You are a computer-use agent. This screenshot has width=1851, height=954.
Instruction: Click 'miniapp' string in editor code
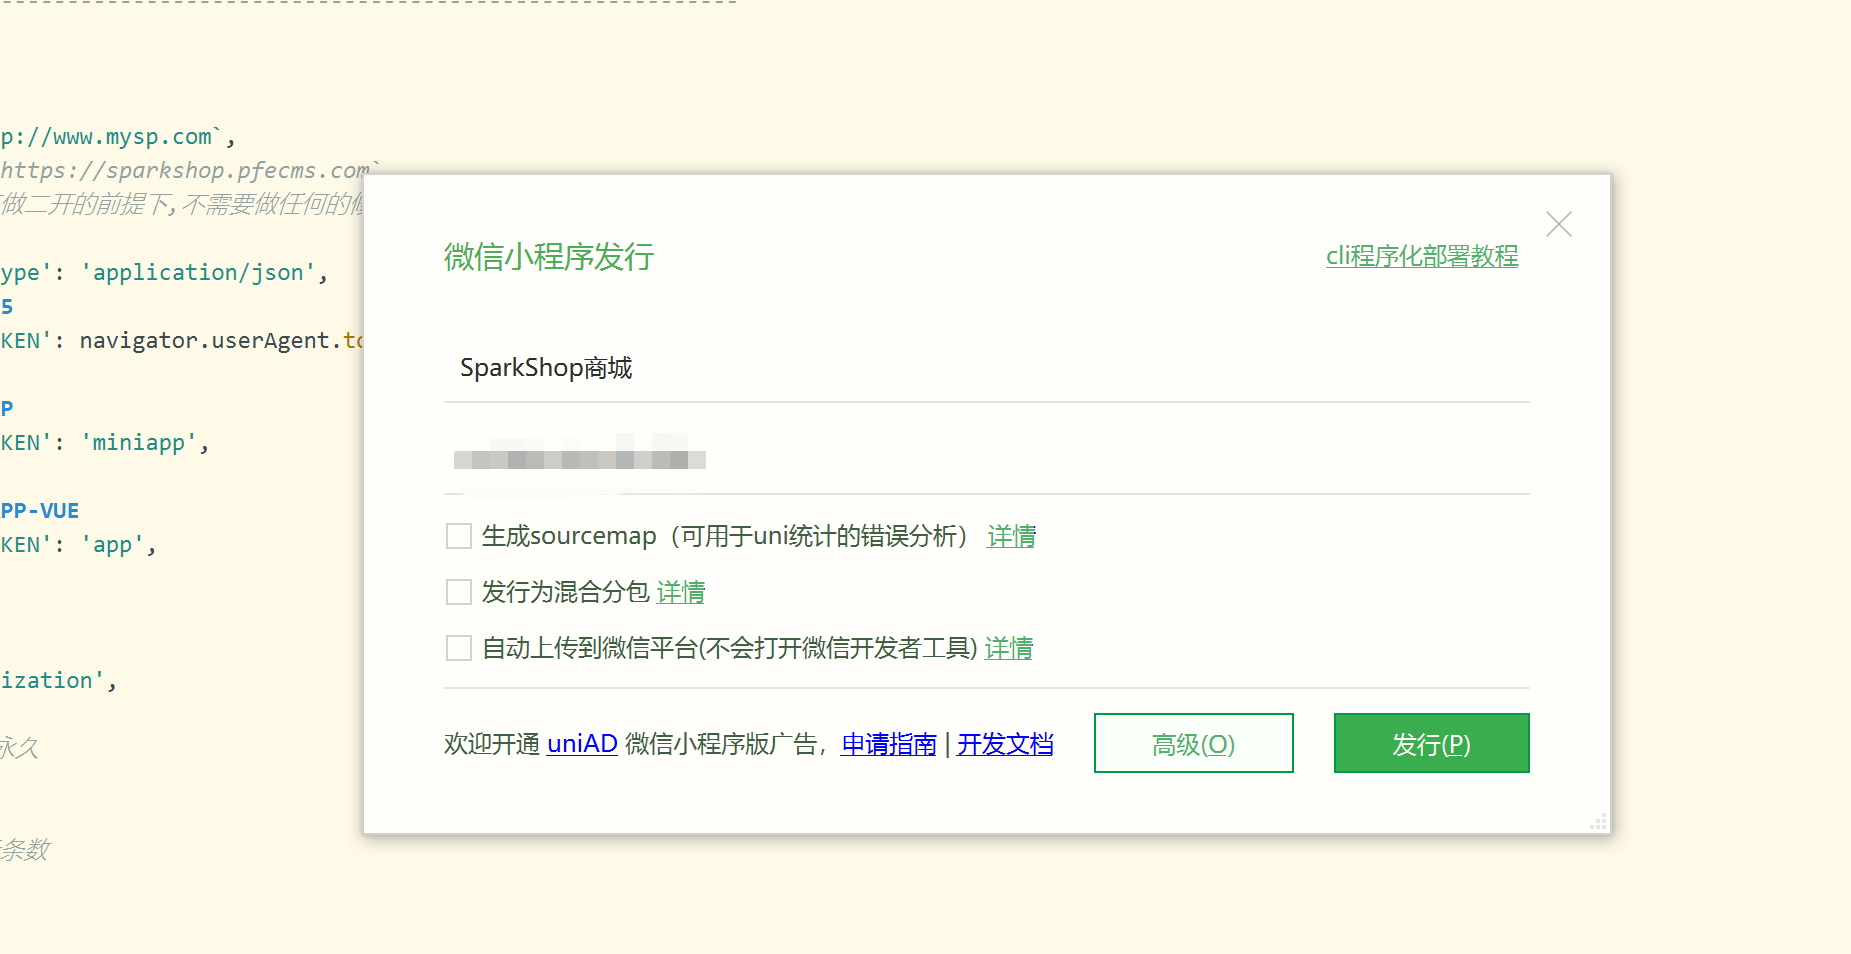tap(139, 442)
